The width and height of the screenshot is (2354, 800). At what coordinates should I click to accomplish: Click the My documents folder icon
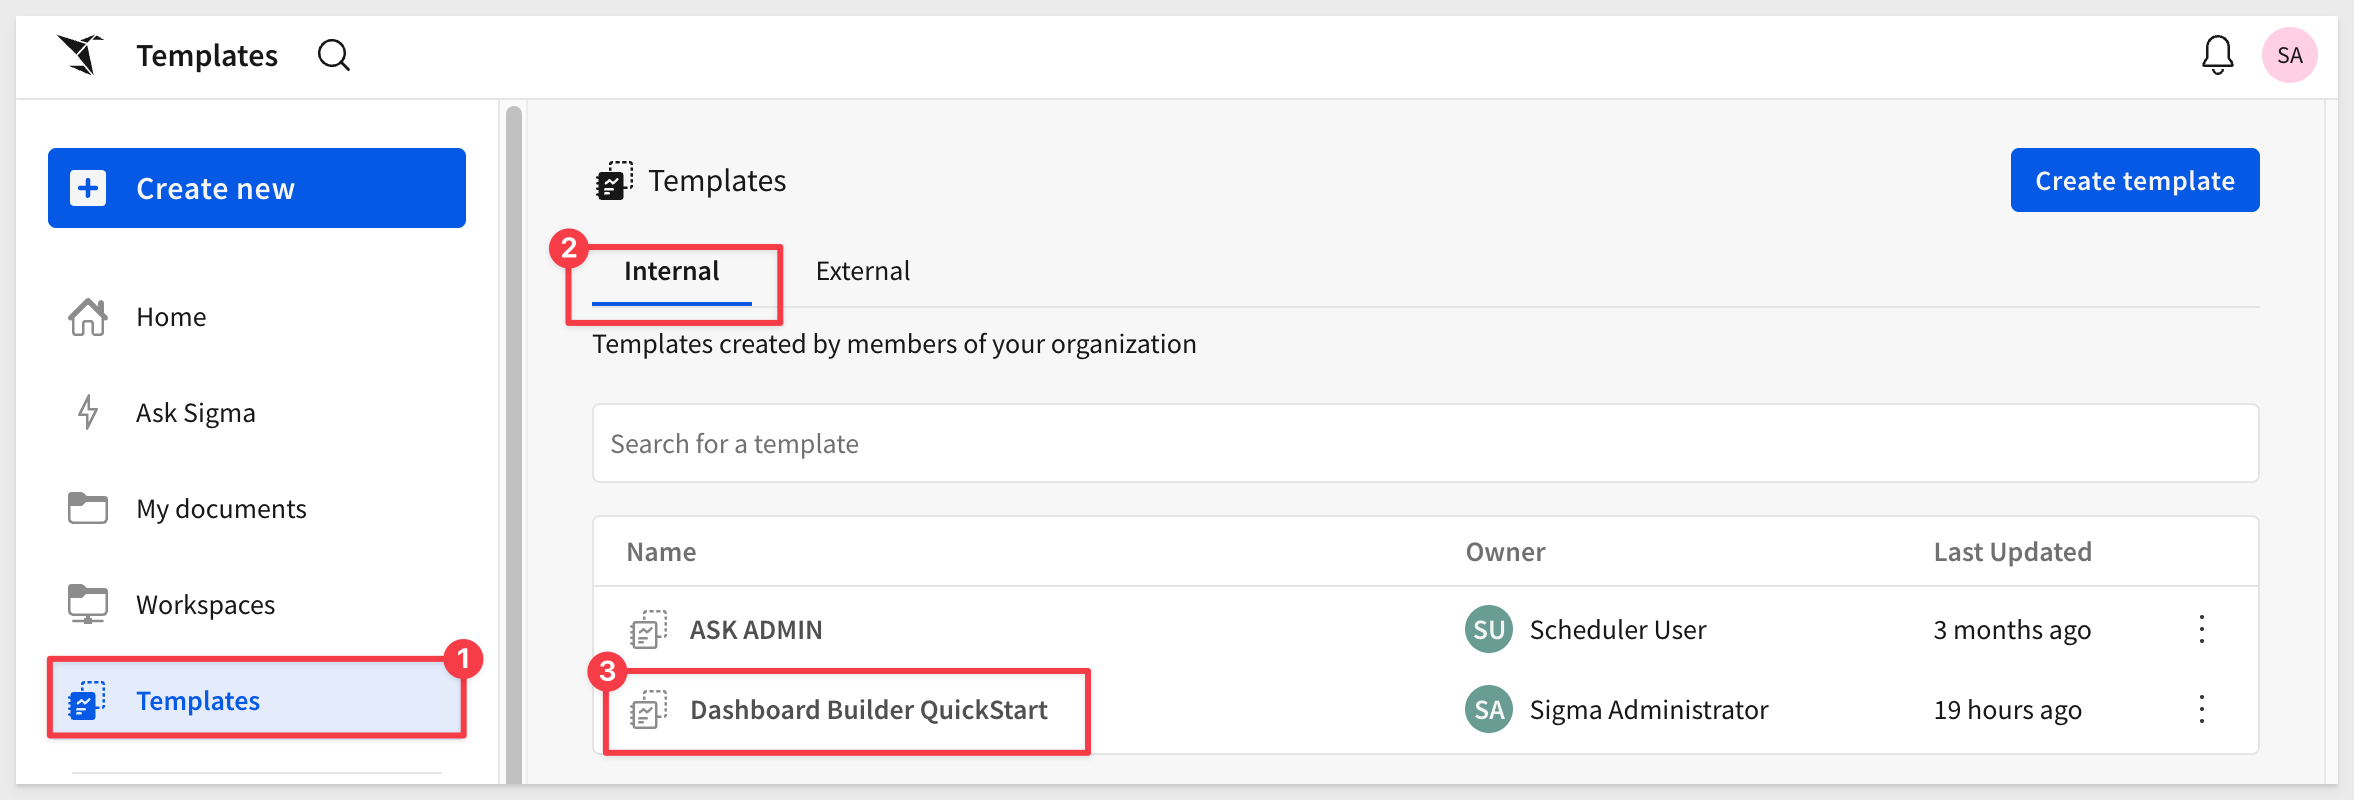click(x=88, y=508)
